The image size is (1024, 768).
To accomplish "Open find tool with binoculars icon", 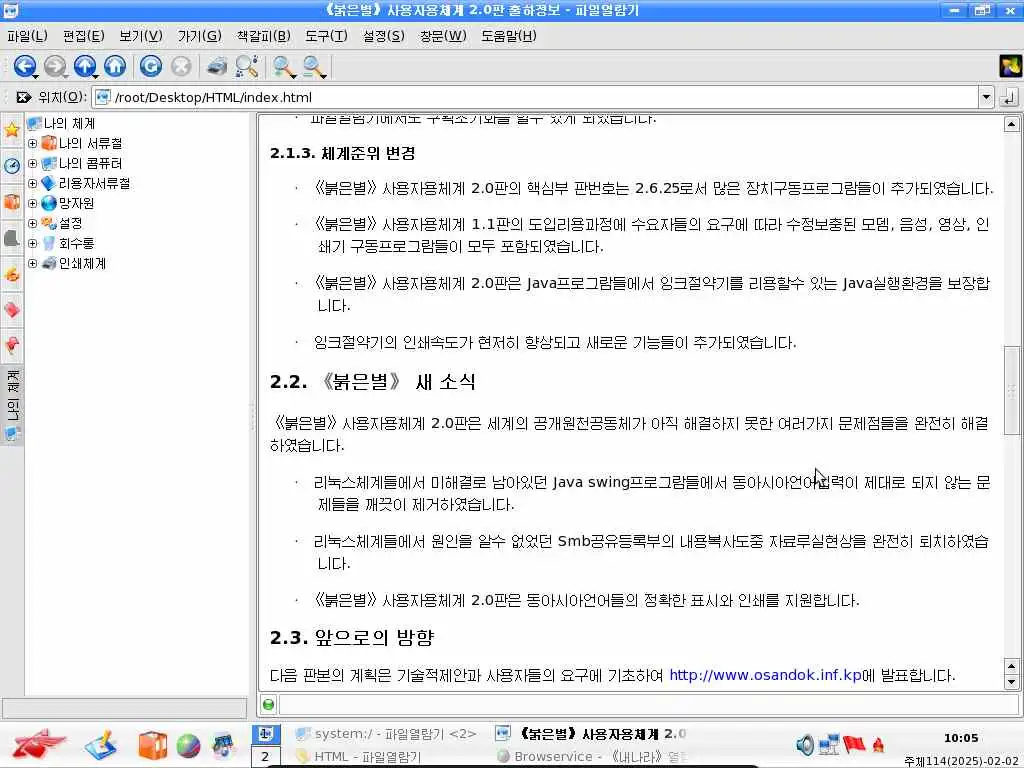I will point(247,66).
